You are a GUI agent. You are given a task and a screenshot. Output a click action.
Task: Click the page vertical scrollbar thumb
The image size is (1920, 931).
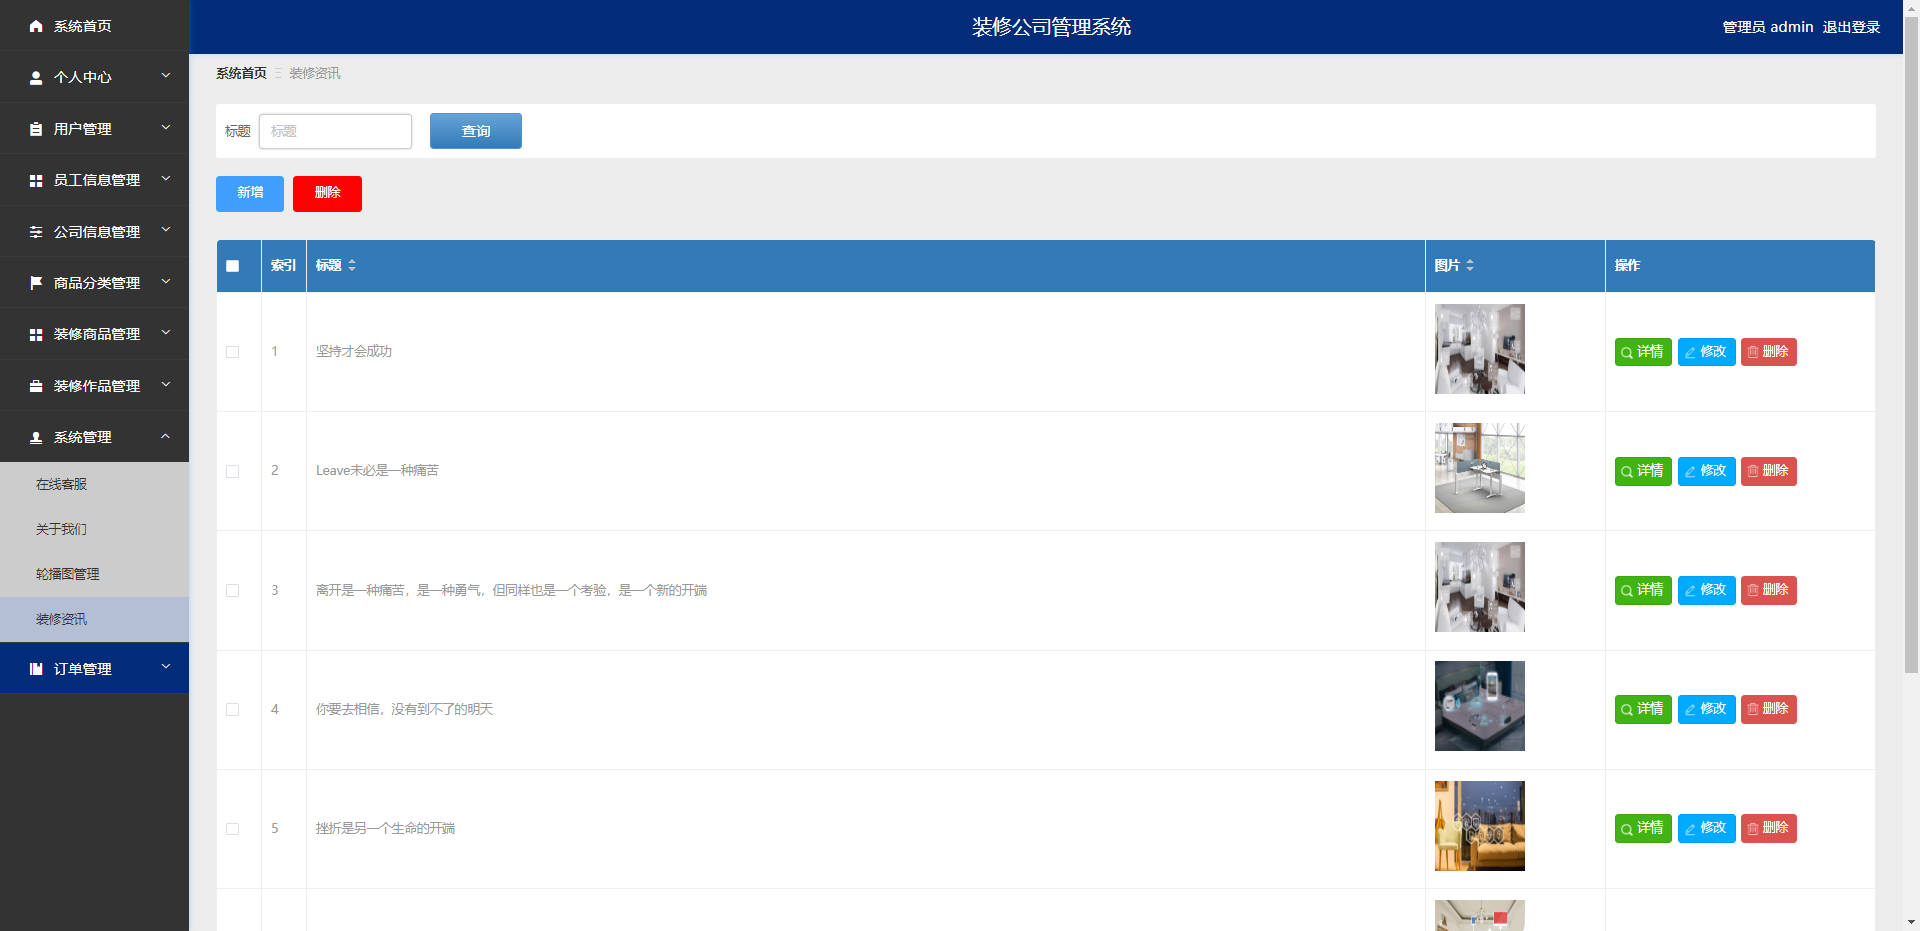click(x=1911, y=345)
